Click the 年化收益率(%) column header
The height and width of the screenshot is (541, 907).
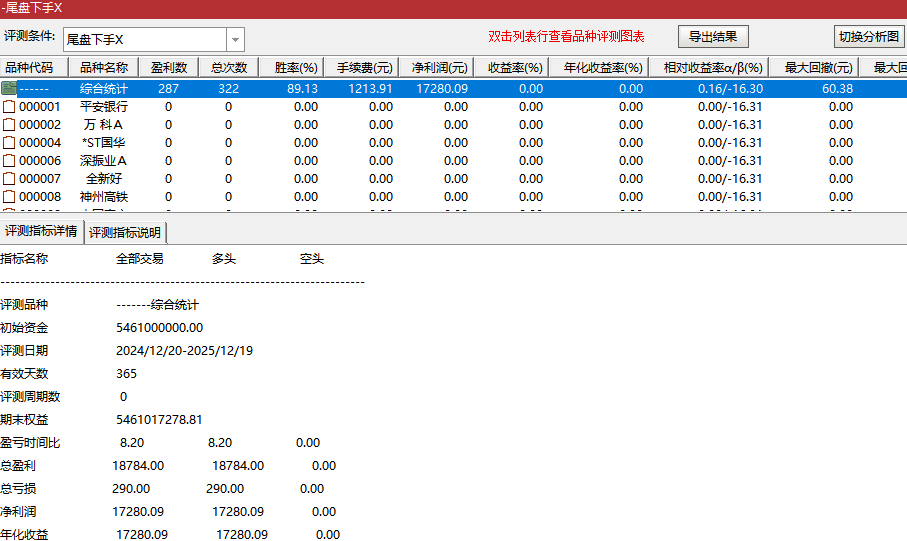coord(602,68)
